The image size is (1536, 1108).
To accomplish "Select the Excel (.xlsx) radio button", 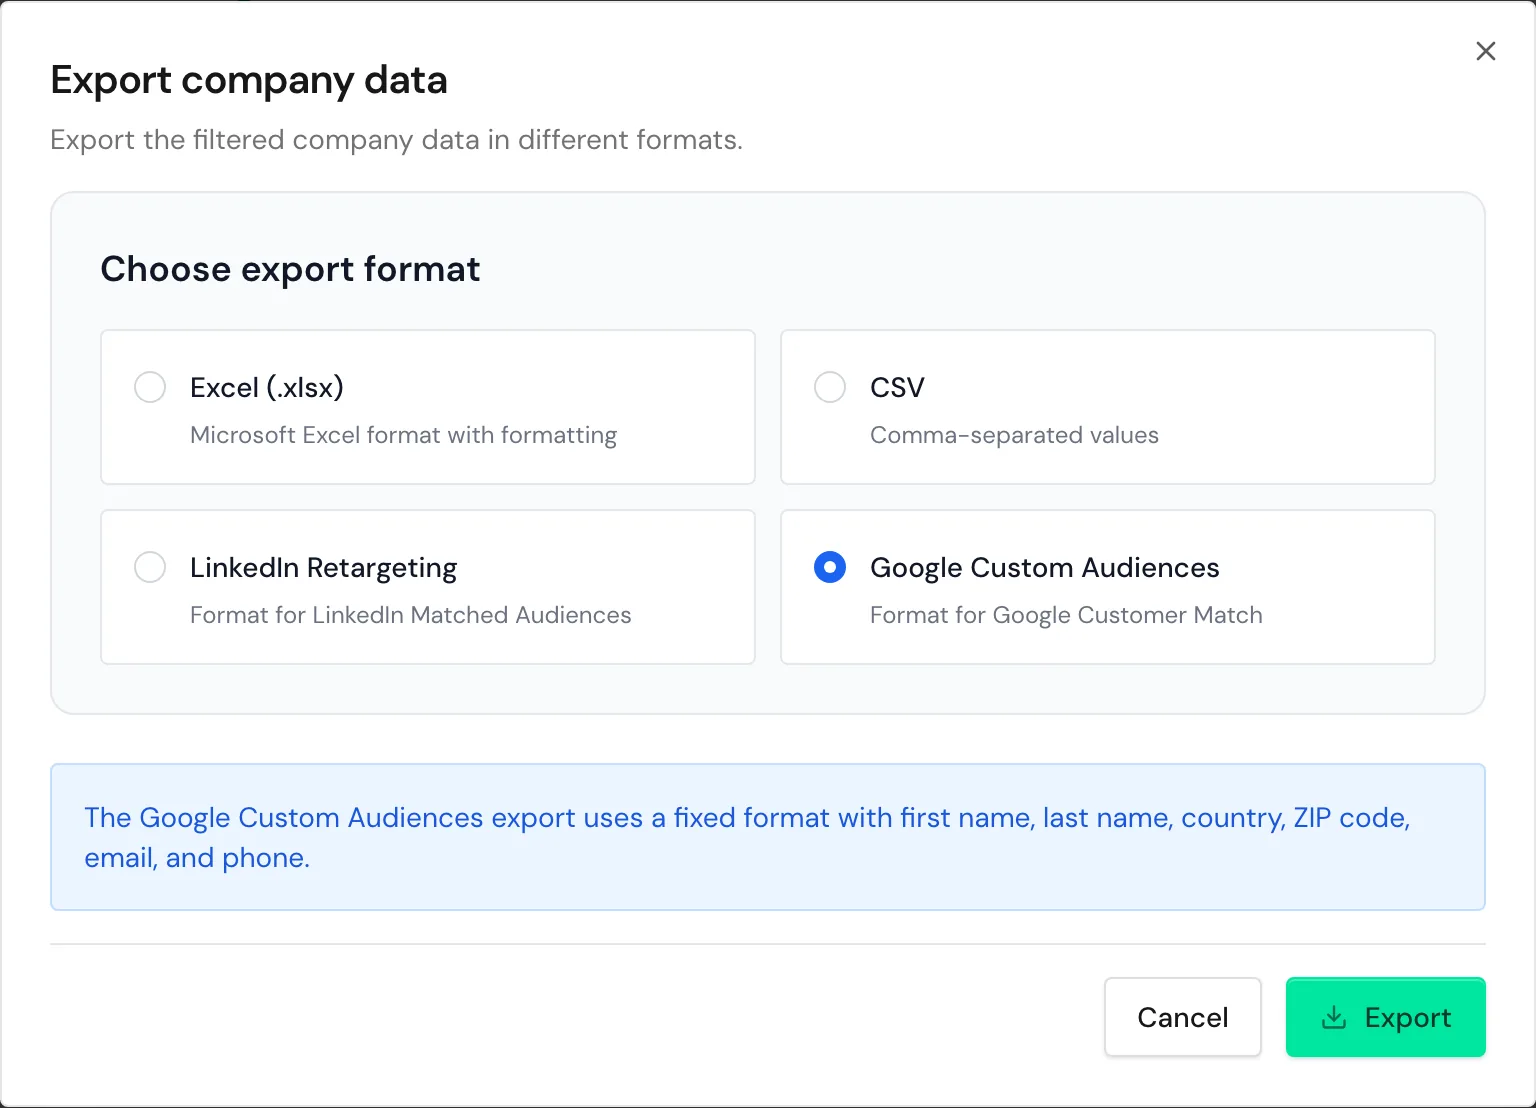I will coord(150,387).
